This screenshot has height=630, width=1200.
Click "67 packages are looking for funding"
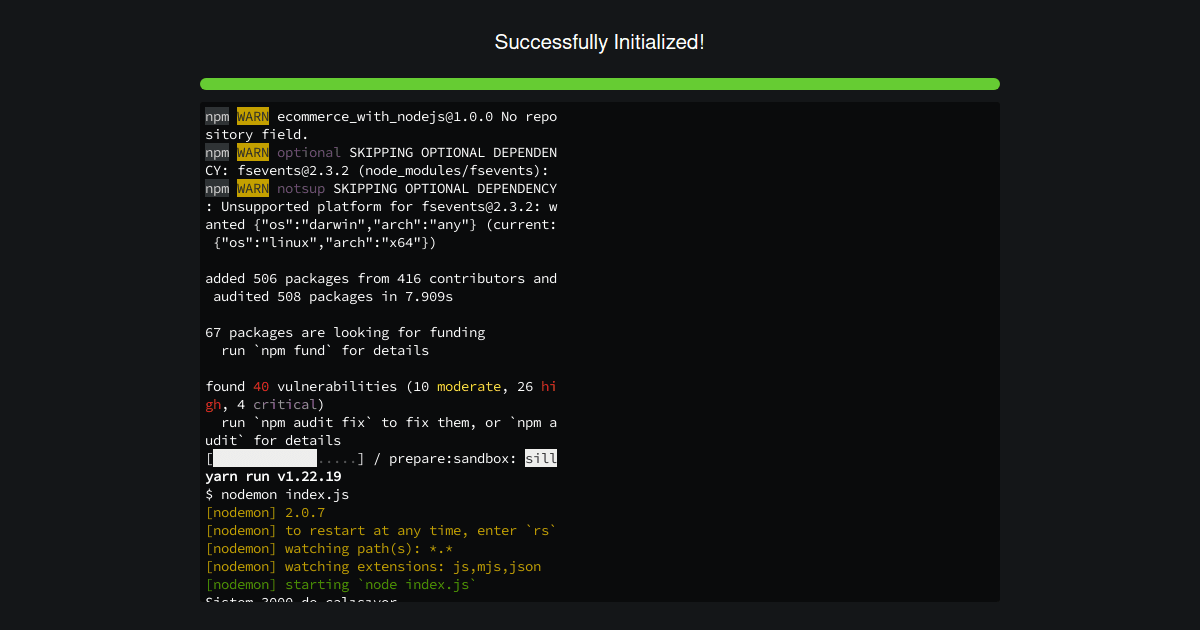pos(345,332)
